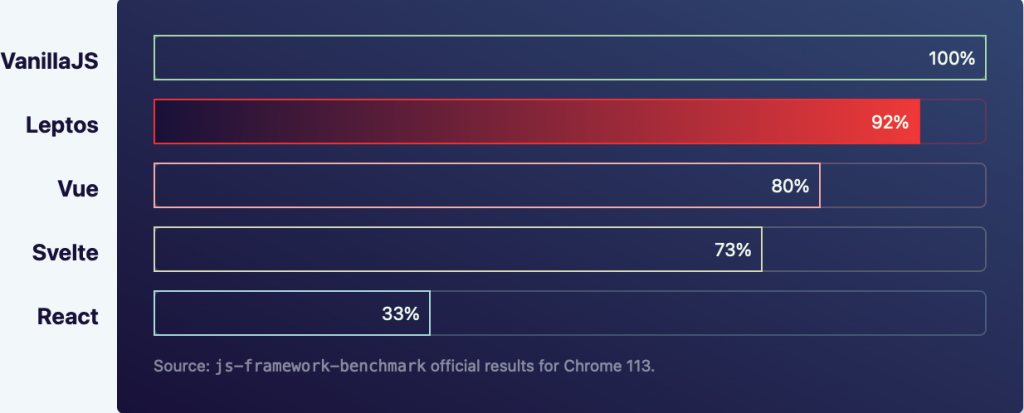Click the VanillaJS label
1024x413 pixels.
click(x=50, y=61)
